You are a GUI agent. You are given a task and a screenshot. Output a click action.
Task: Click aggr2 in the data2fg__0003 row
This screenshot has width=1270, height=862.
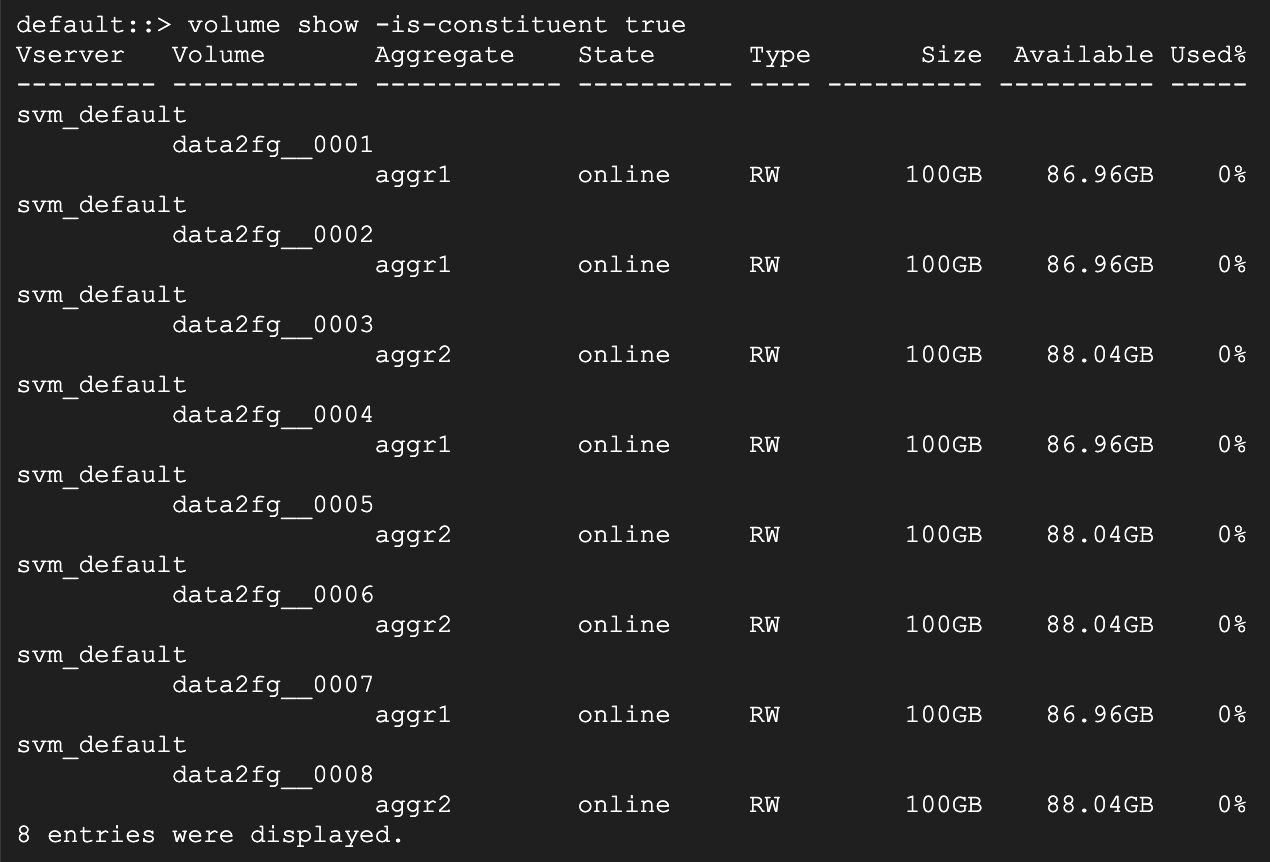coord(413,354)
